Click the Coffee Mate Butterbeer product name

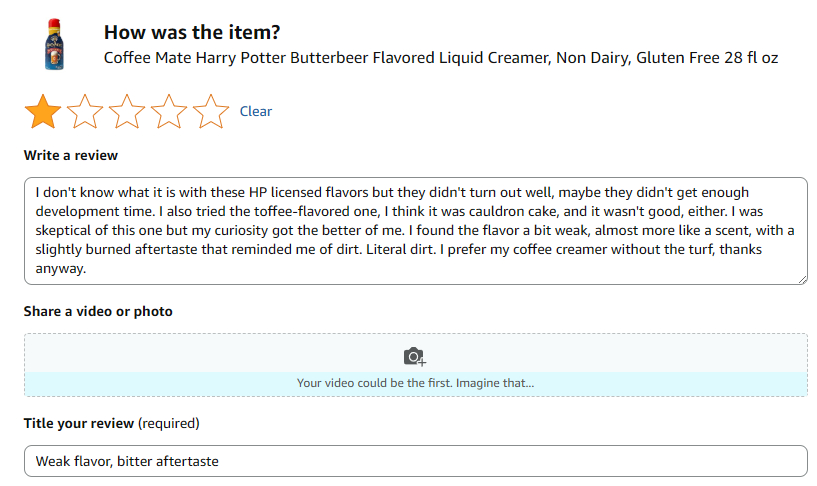pos(440,58)
